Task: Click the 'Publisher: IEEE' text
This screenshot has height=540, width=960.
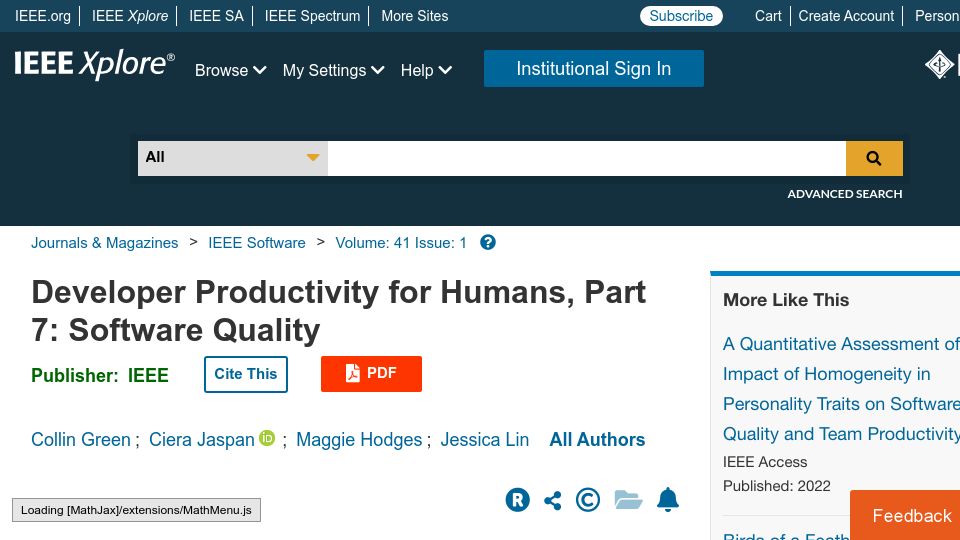Action: tap(100, 375)
